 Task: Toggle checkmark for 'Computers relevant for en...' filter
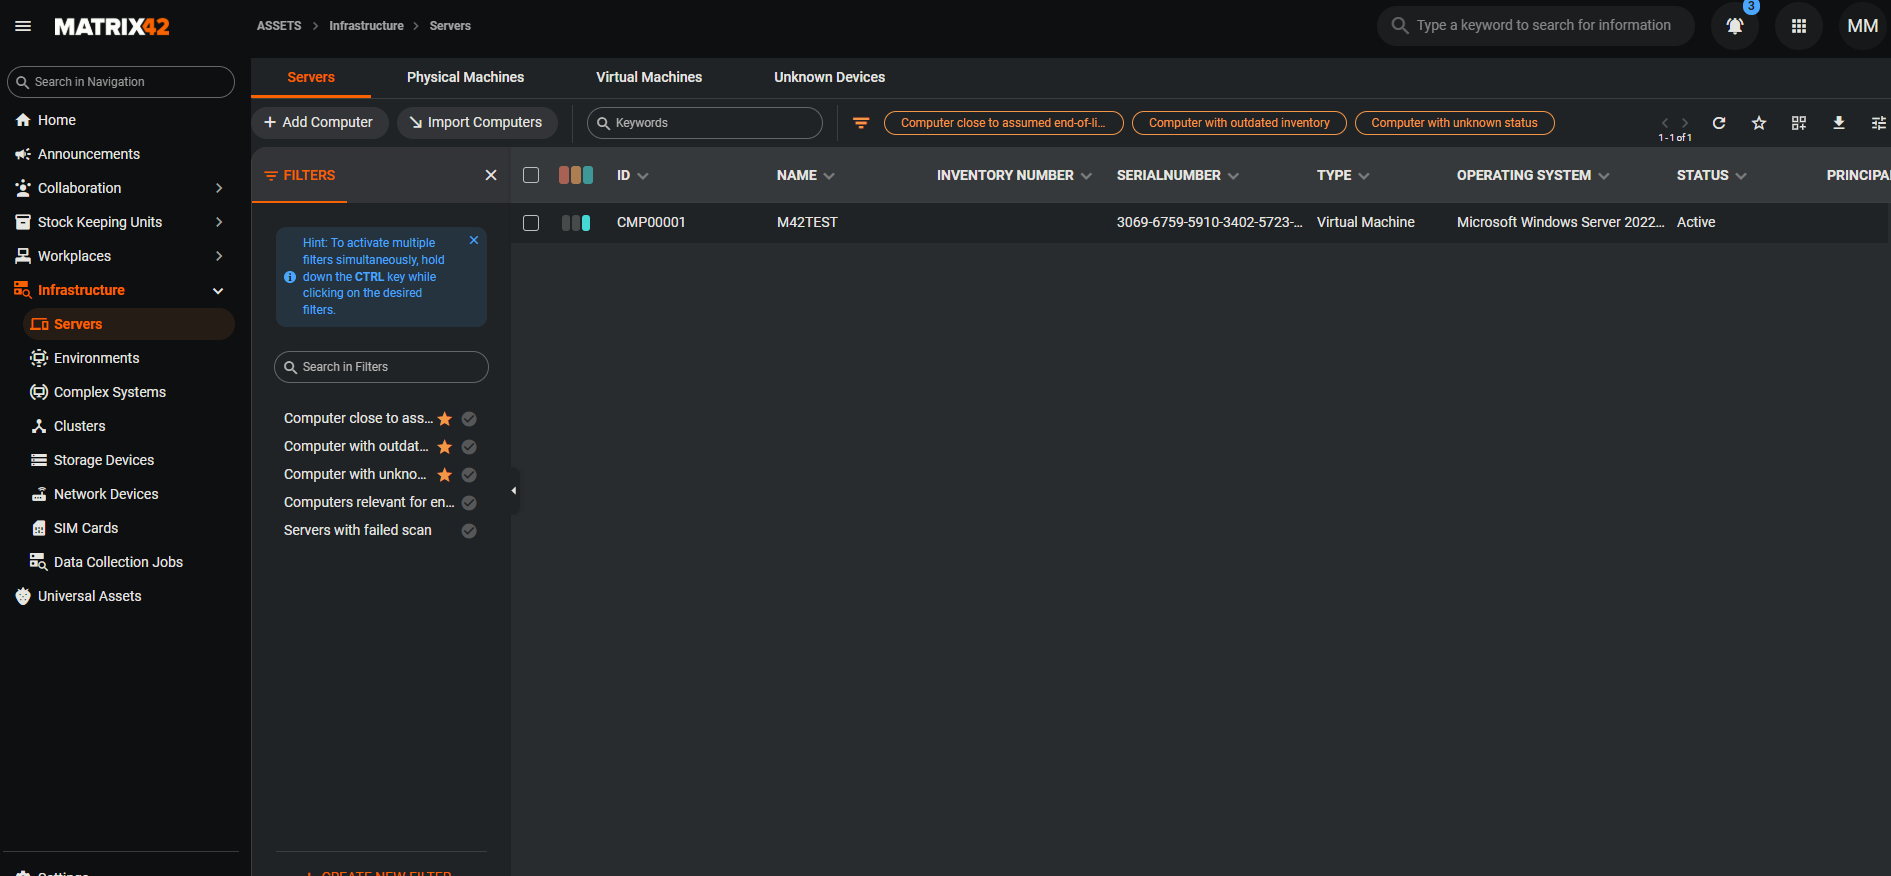(x=469, y=503)
